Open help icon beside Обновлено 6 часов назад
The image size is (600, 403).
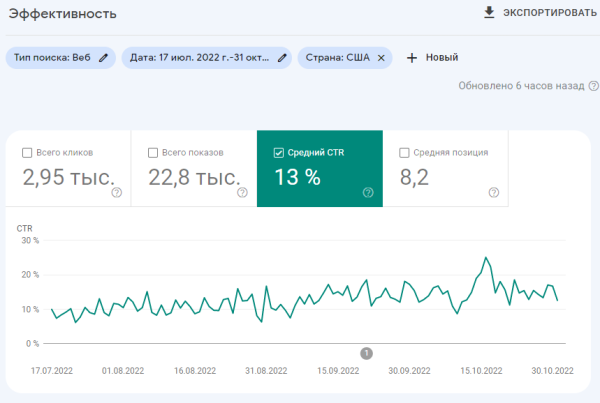click(x=592, y=86)
